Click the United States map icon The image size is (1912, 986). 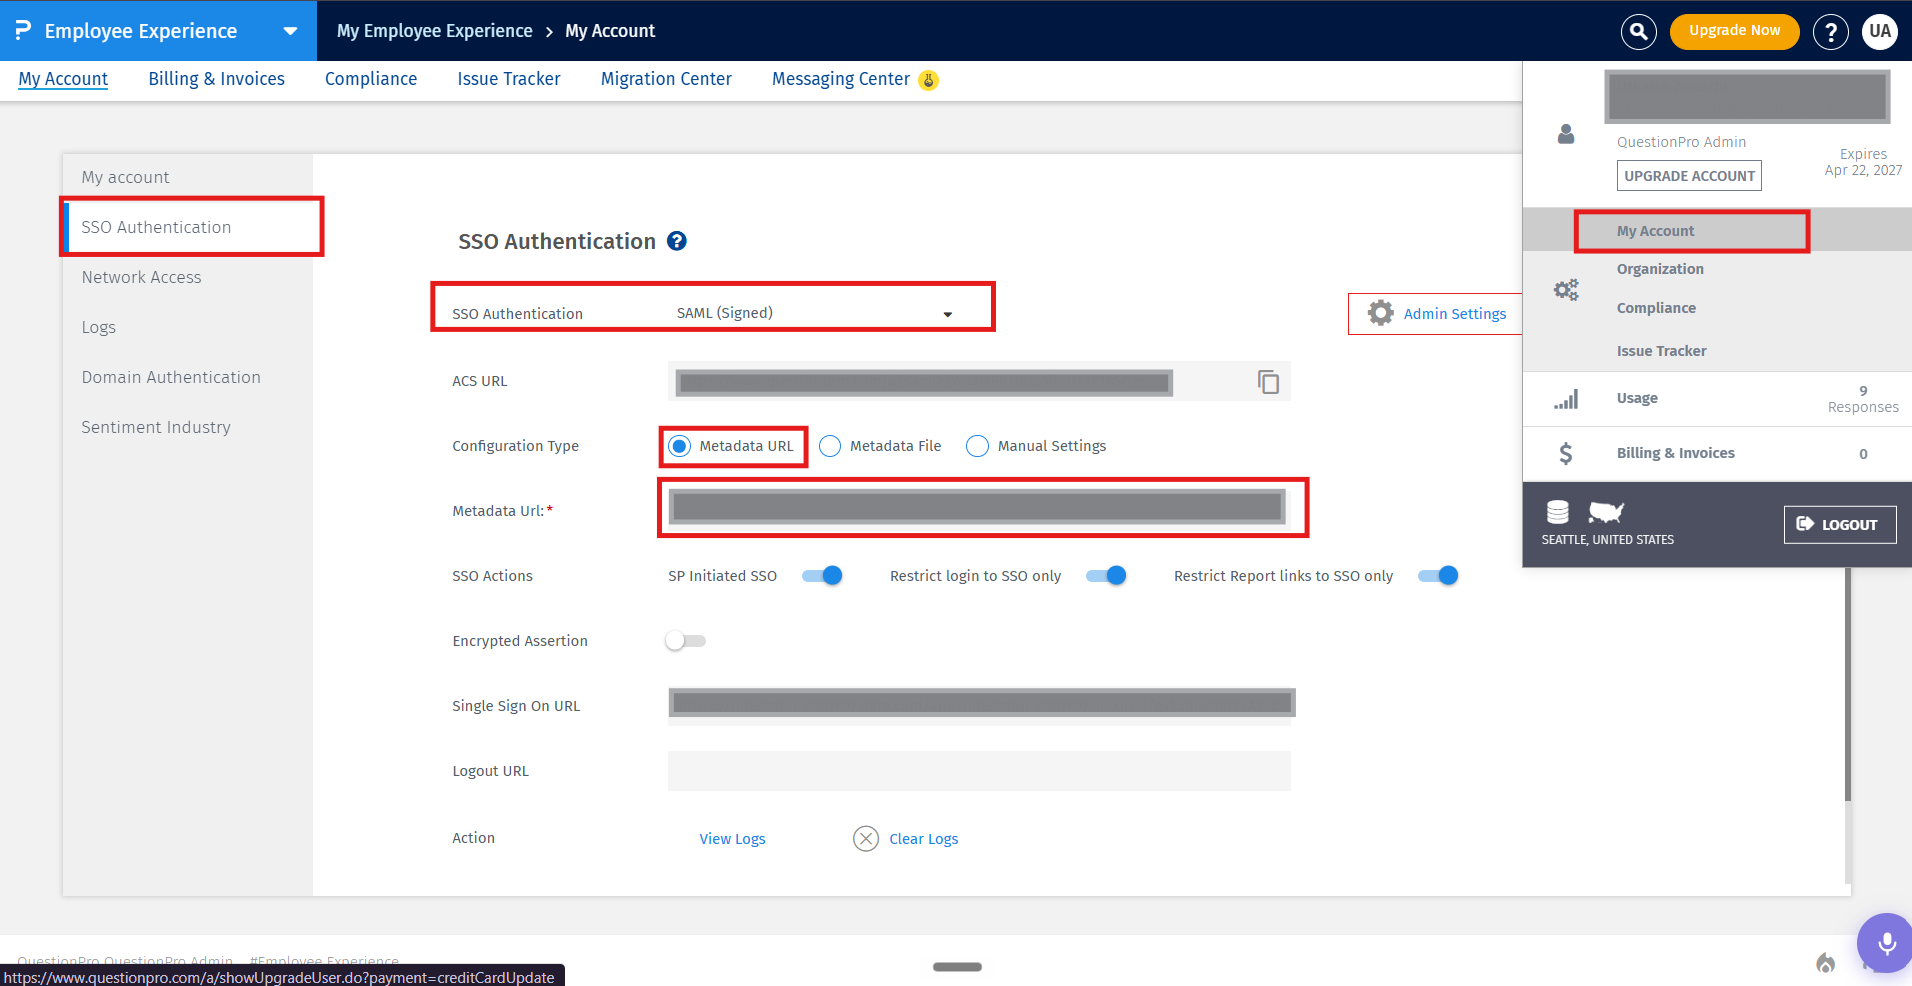[x=1606, y=512]
